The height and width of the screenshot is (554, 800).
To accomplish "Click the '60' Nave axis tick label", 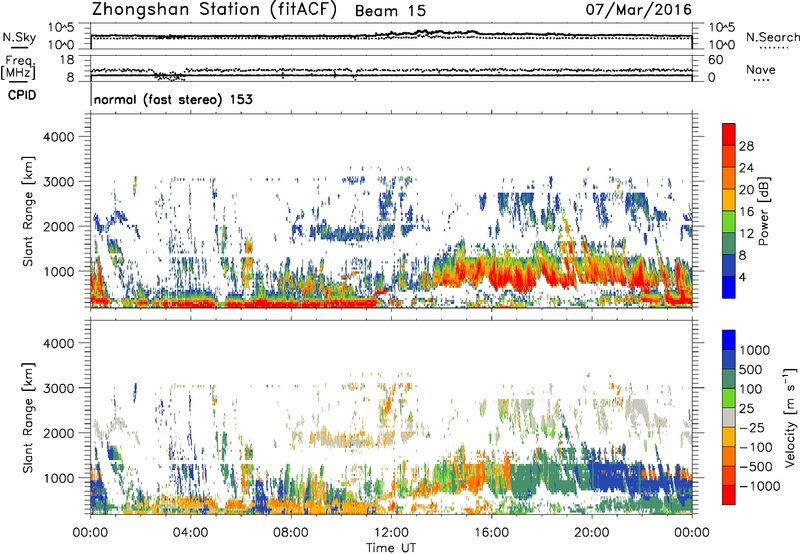I will pyautogui.click(x=715, y=60).
